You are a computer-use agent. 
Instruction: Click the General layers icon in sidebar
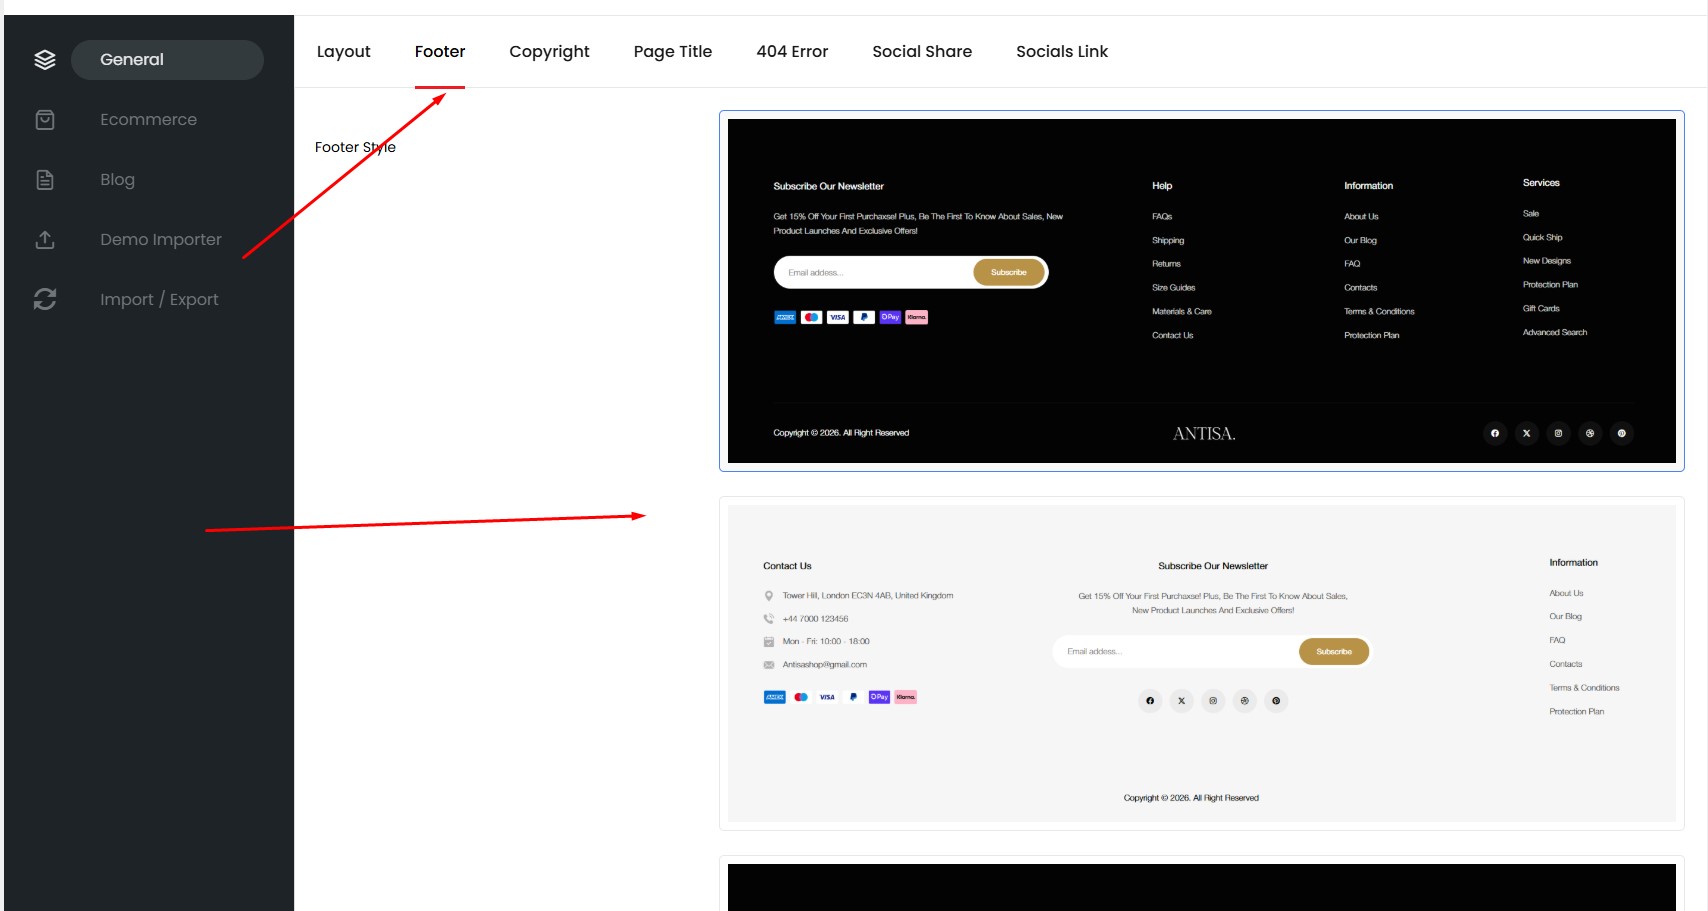coord(45,60)
